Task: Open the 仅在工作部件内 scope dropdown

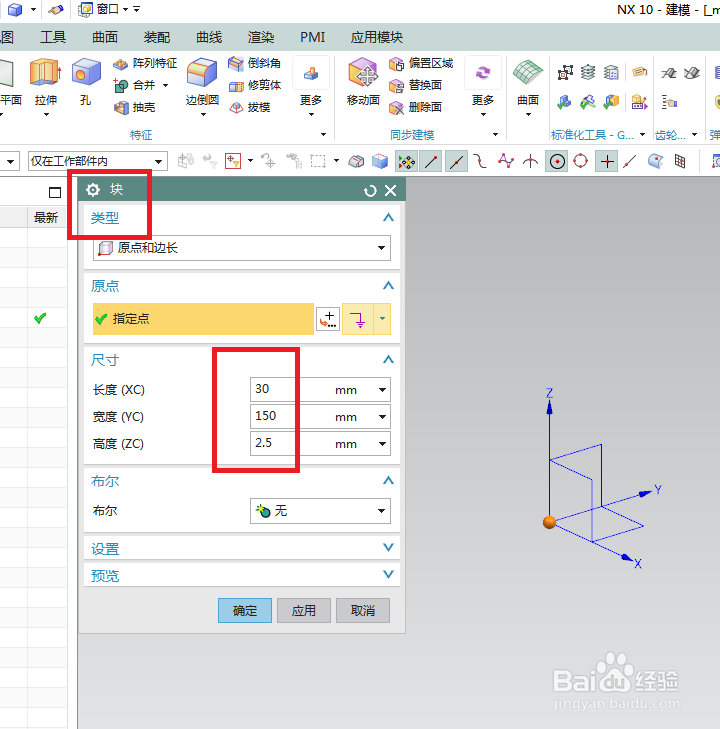Action: click(x=98, y=161)
